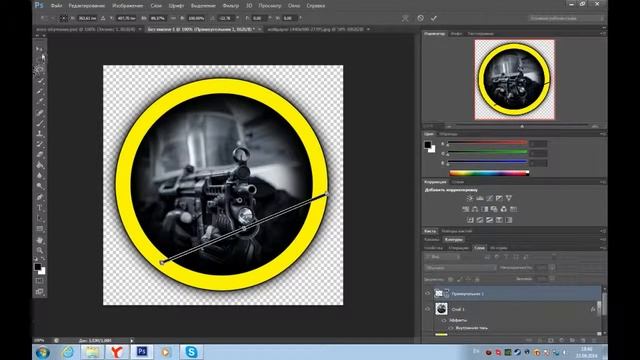Select the Rectangle shape tool
The image size is (640, 360).
click(x=40, y=229)
